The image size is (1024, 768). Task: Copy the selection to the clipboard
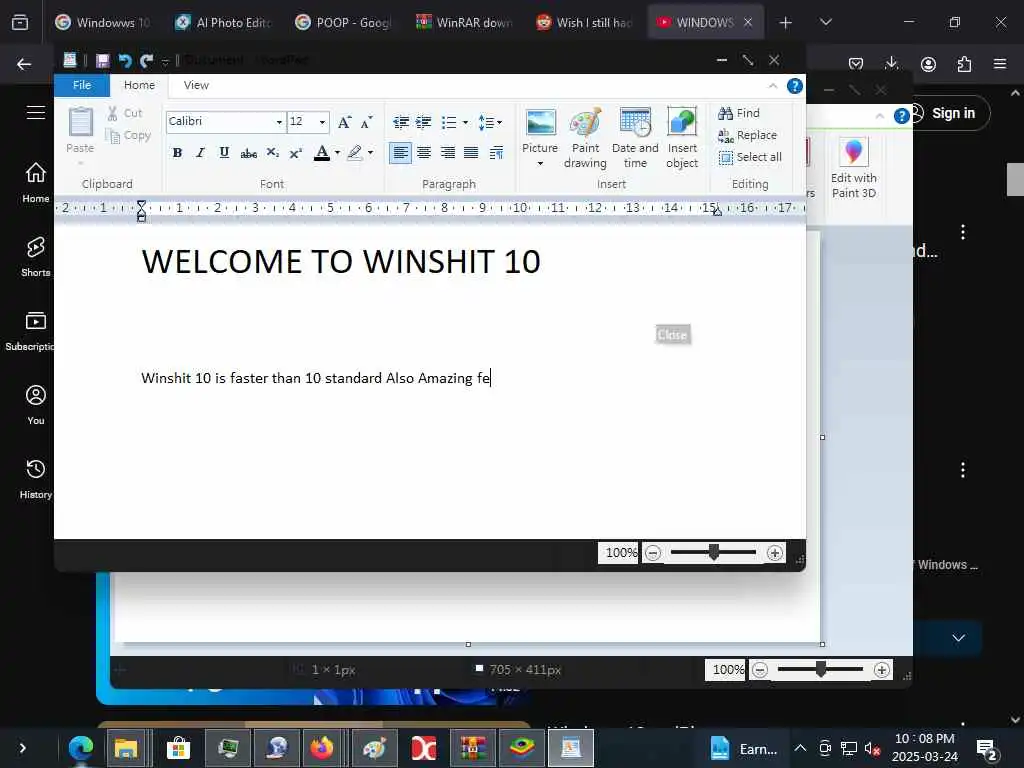[129, 135]
